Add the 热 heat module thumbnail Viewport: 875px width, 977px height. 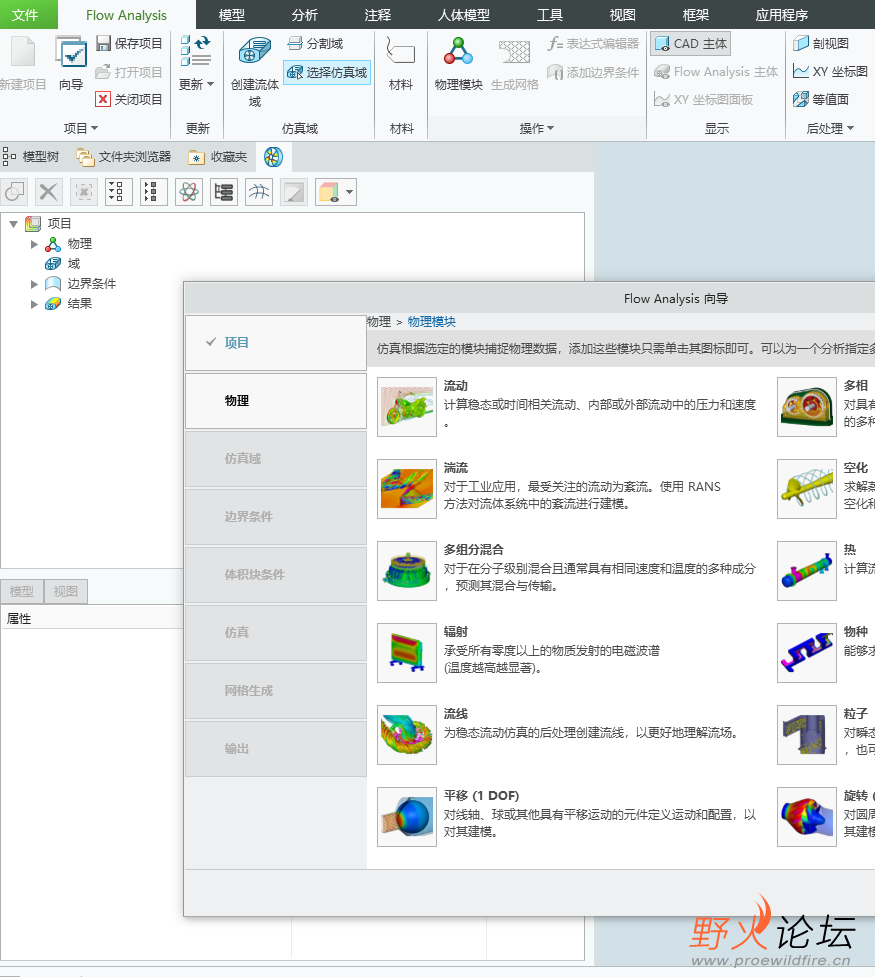[806, 571]
